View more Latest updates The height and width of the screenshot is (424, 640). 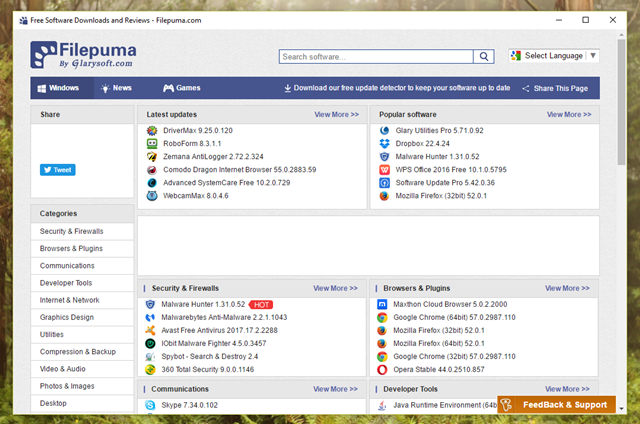[336, 115]
